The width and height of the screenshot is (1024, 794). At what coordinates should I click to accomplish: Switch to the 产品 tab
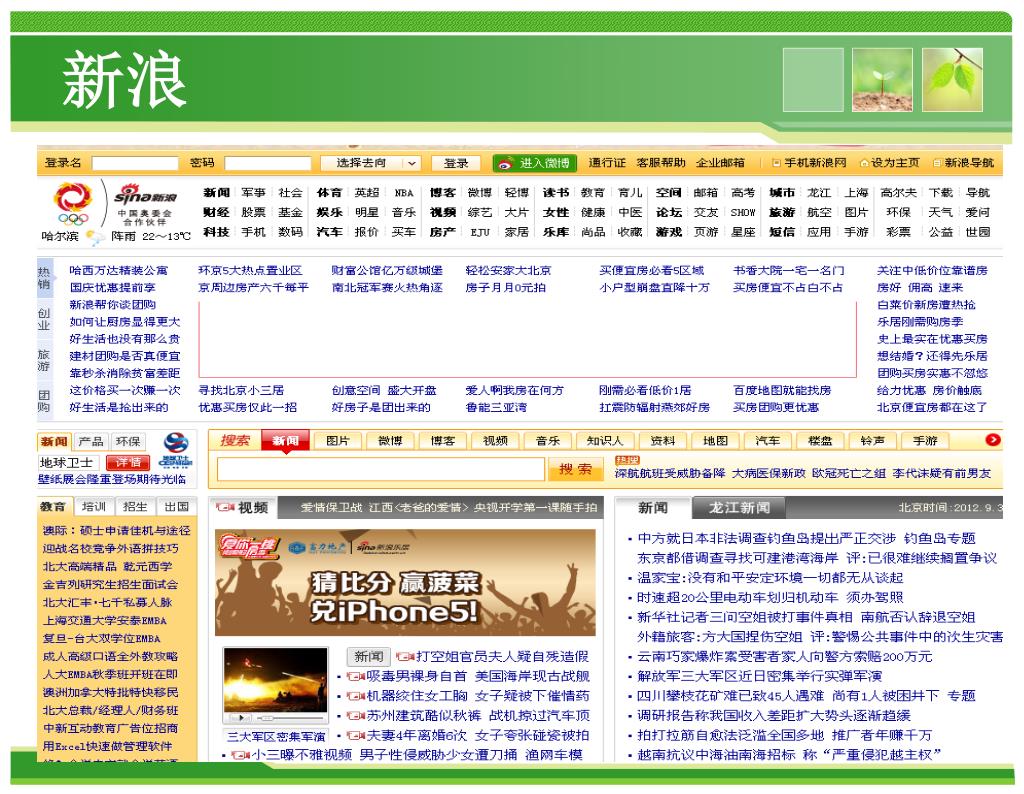(90, 441)
